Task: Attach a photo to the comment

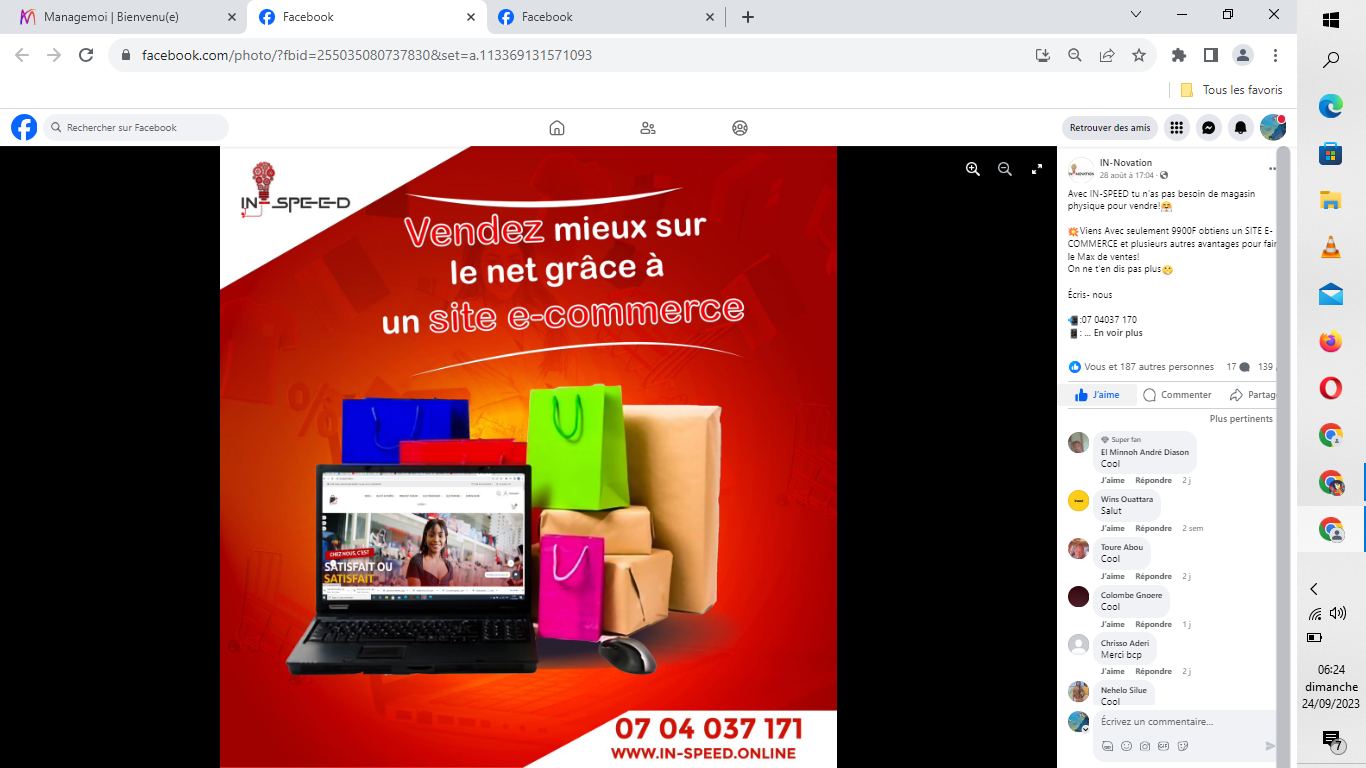Action: click(1145, 746)
